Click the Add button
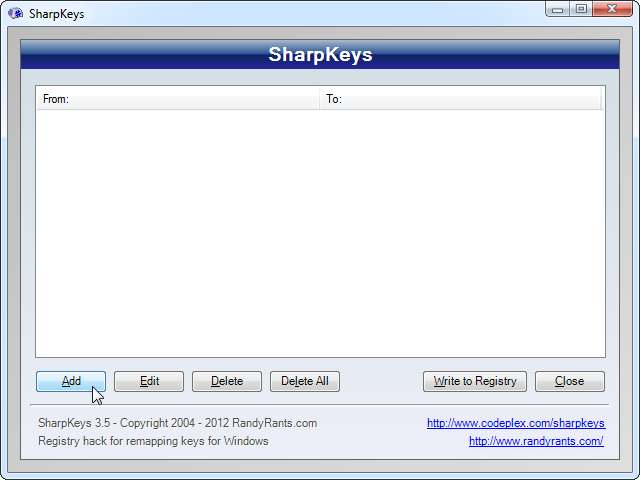The width and height of the screenshot is (640, 480). click(71, 381)
